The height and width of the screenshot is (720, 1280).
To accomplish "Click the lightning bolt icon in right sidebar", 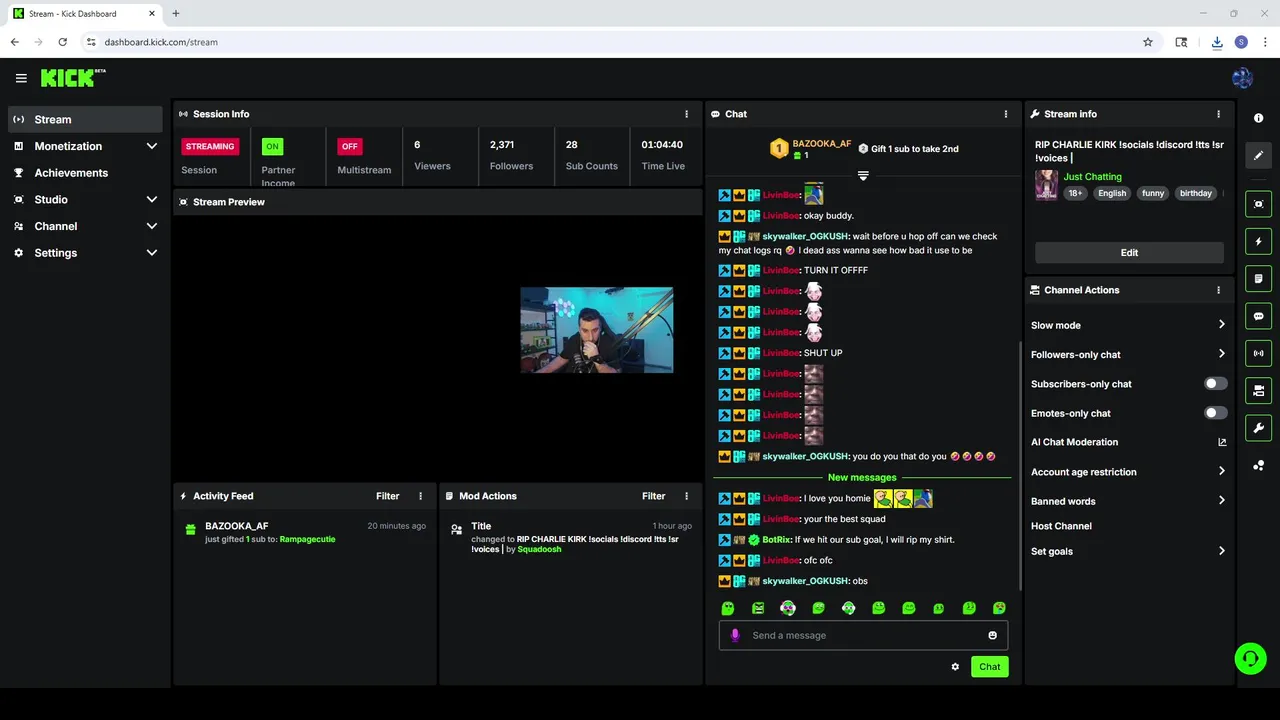I will (1258, 241).
